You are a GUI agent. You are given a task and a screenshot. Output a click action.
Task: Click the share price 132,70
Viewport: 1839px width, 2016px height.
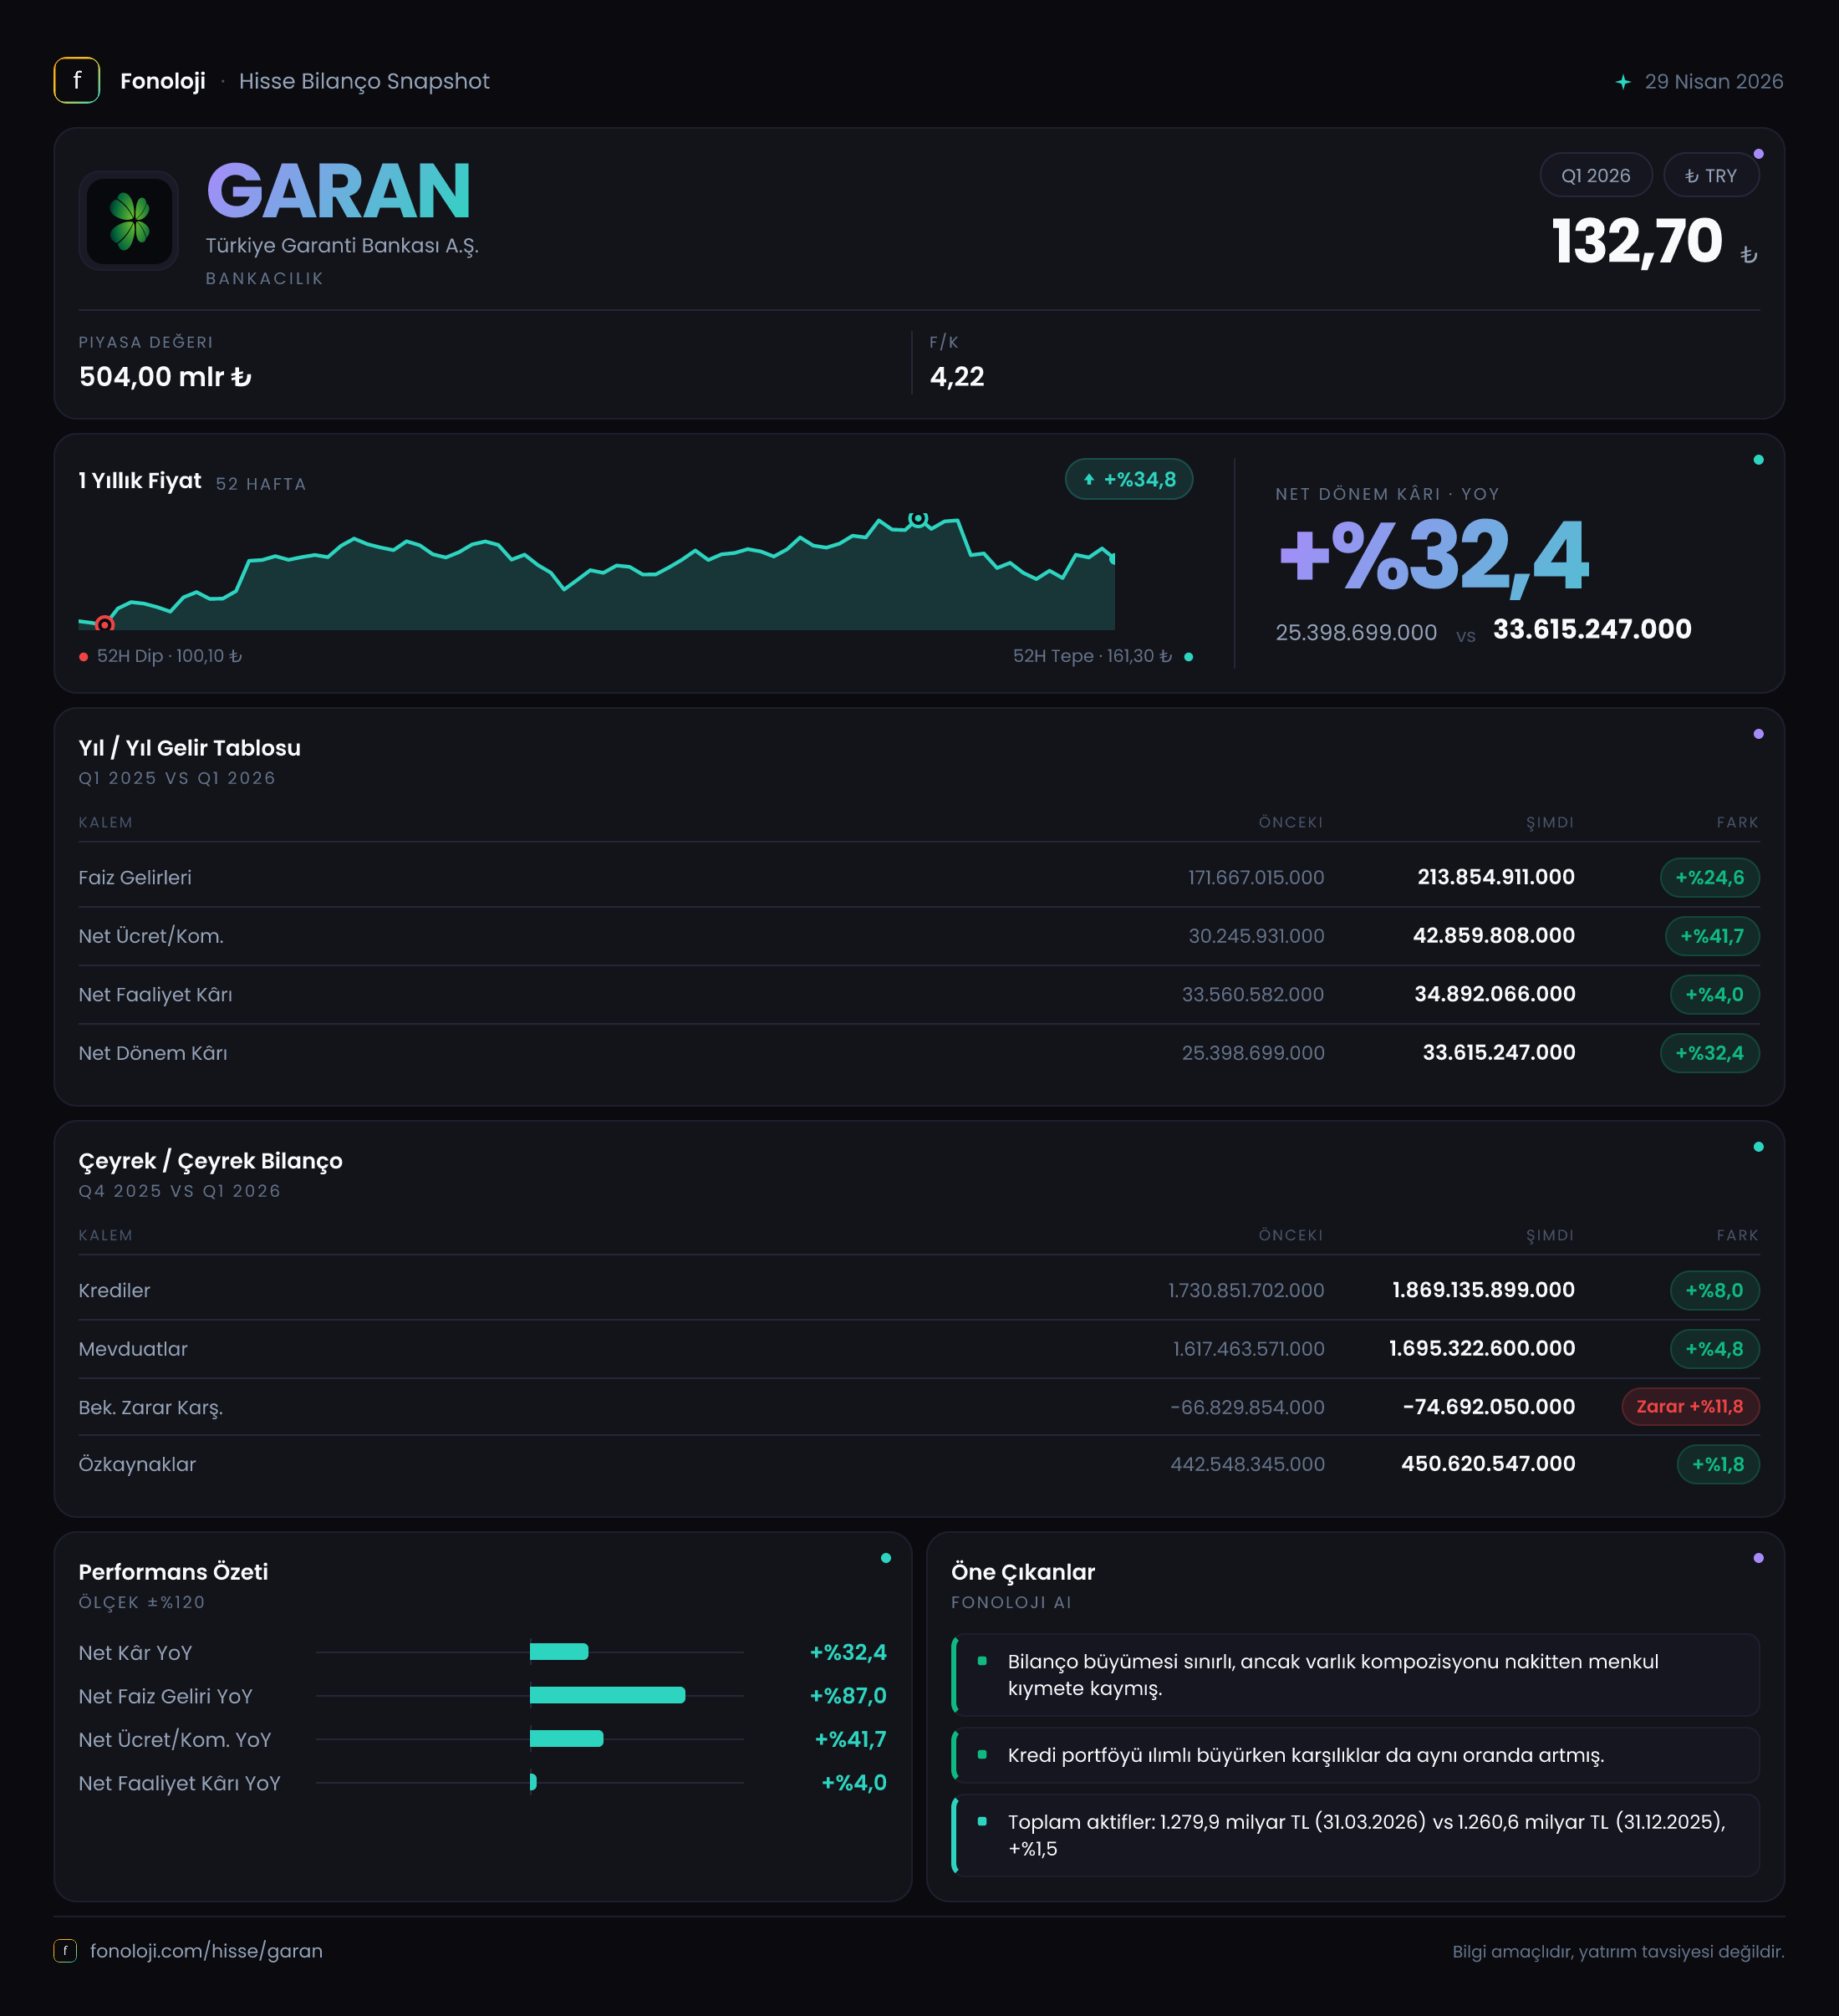point(1637,242)
